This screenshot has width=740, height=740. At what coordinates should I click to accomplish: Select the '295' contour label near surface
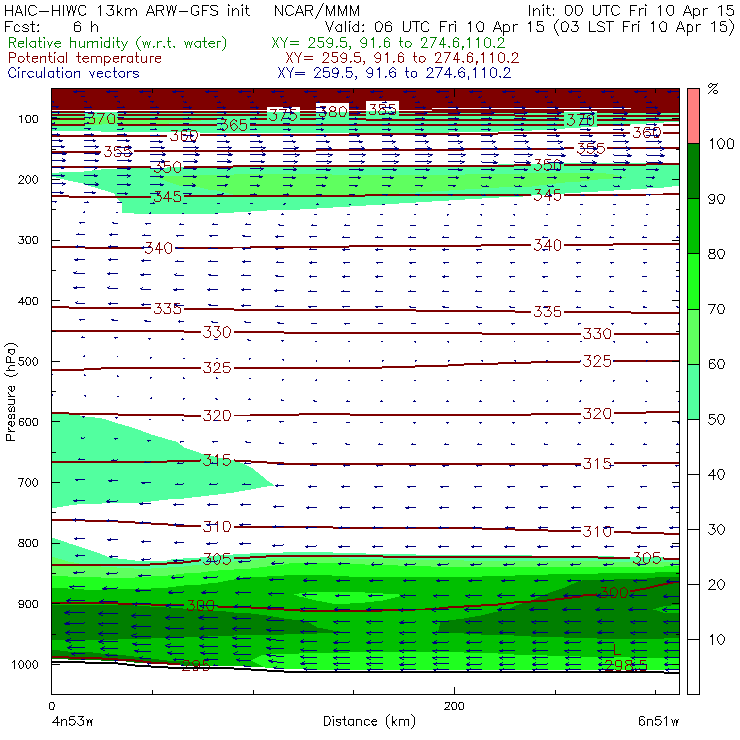click(196, 665)
